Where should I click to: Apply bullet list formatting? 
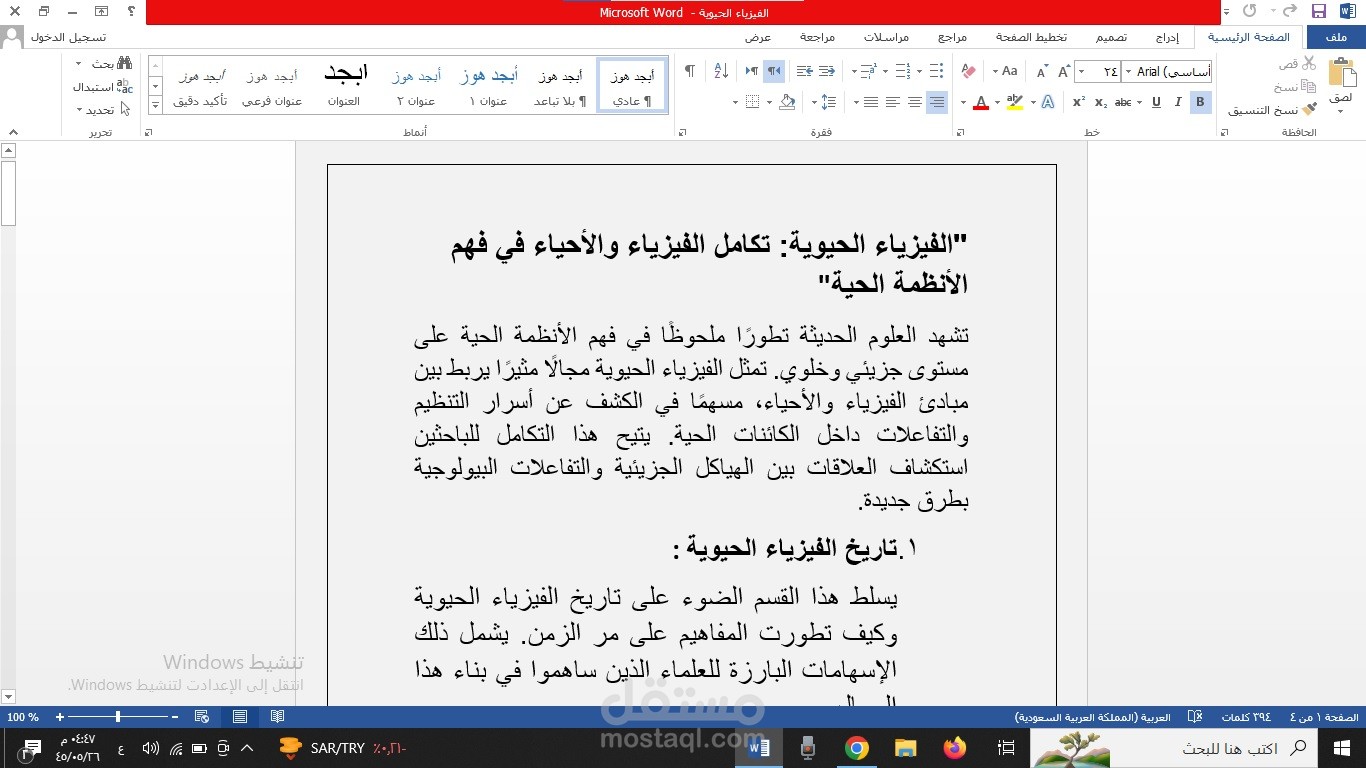pyautogui.click(x=936, y=71)
